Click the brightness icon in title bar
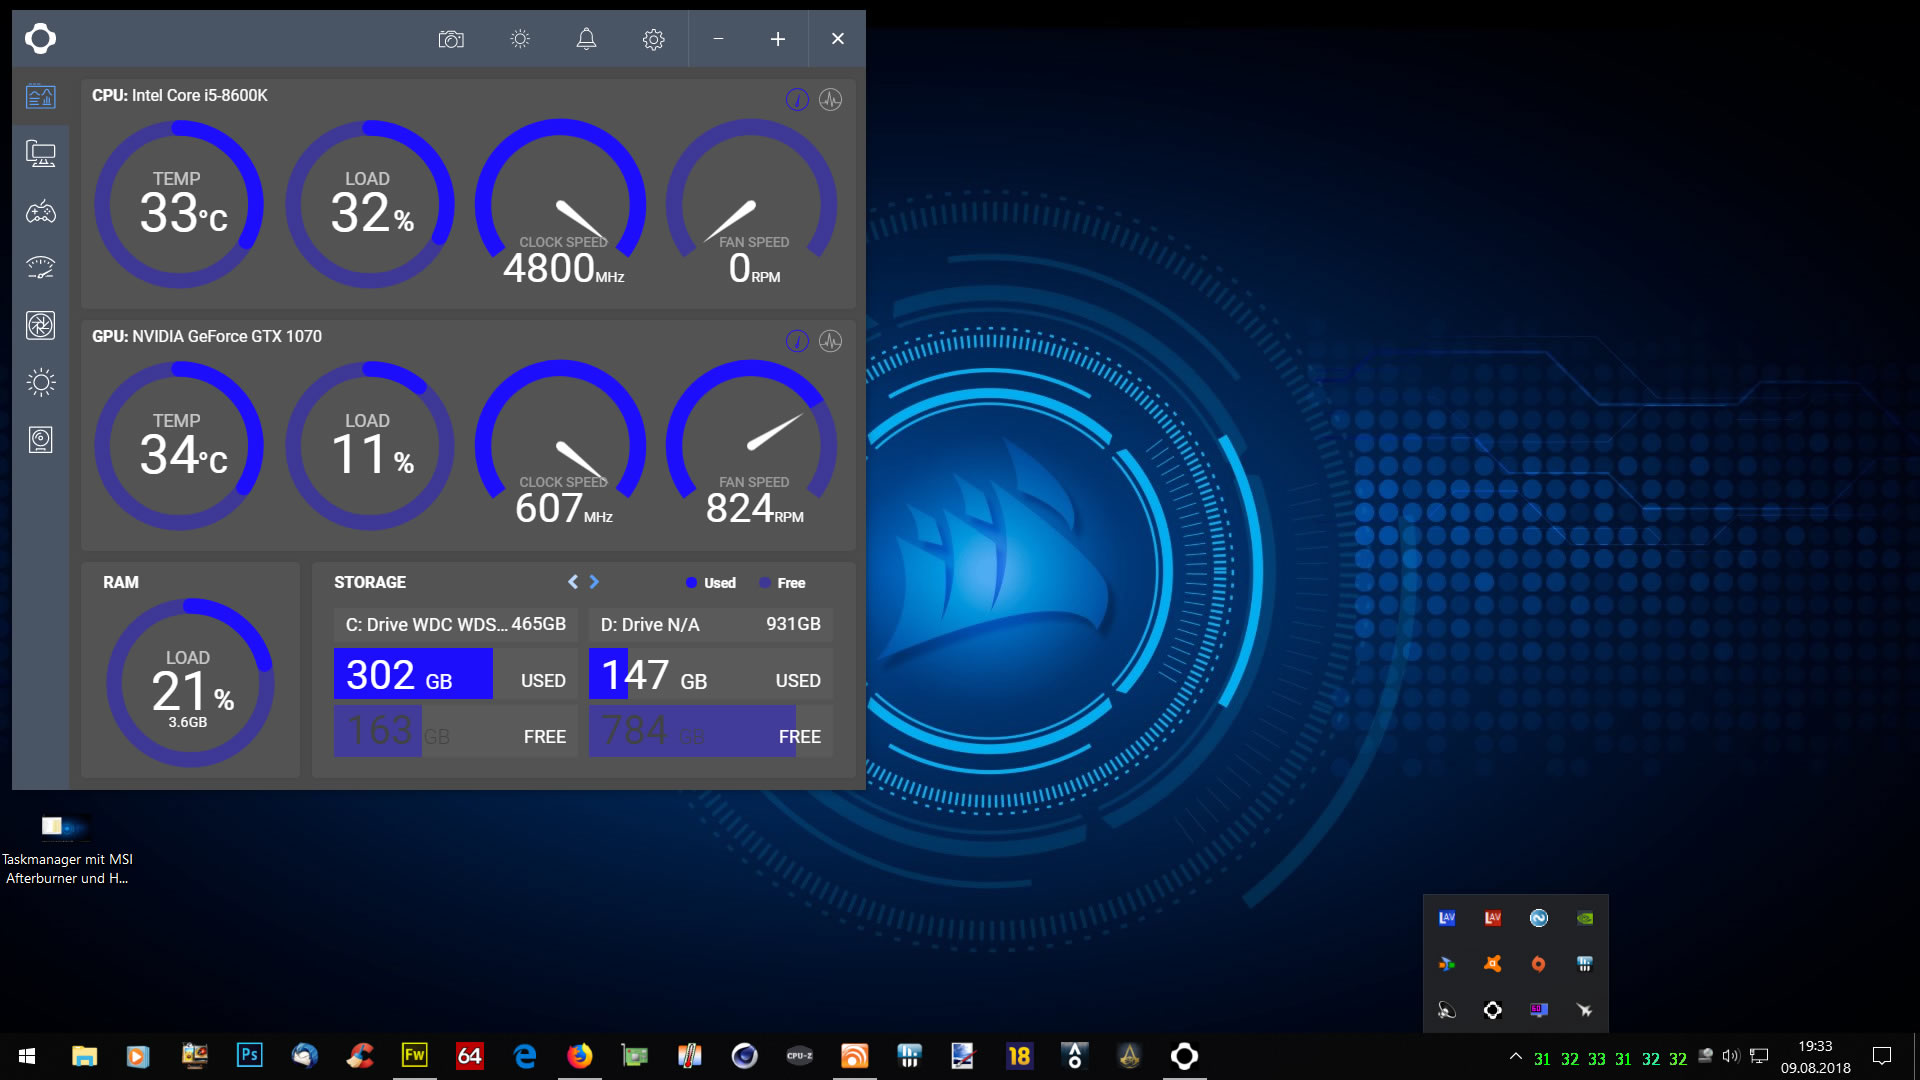The width and height of the screenshot is (1920, 1080). 520,39
